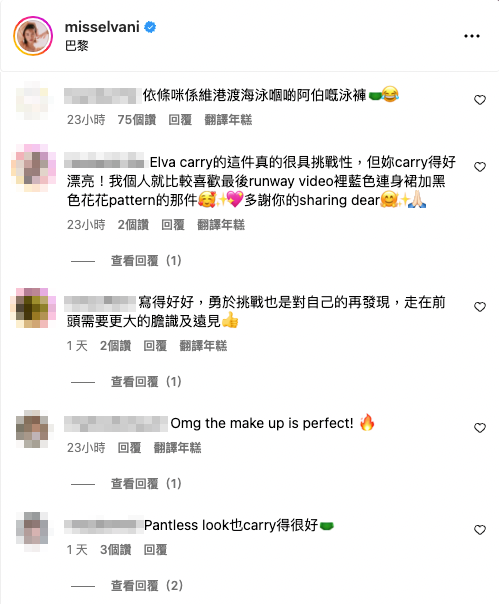Expand 查看回覆 (2) under the Pantless look comment
Screen dimensions: 499x604
(x=147, y=586)
